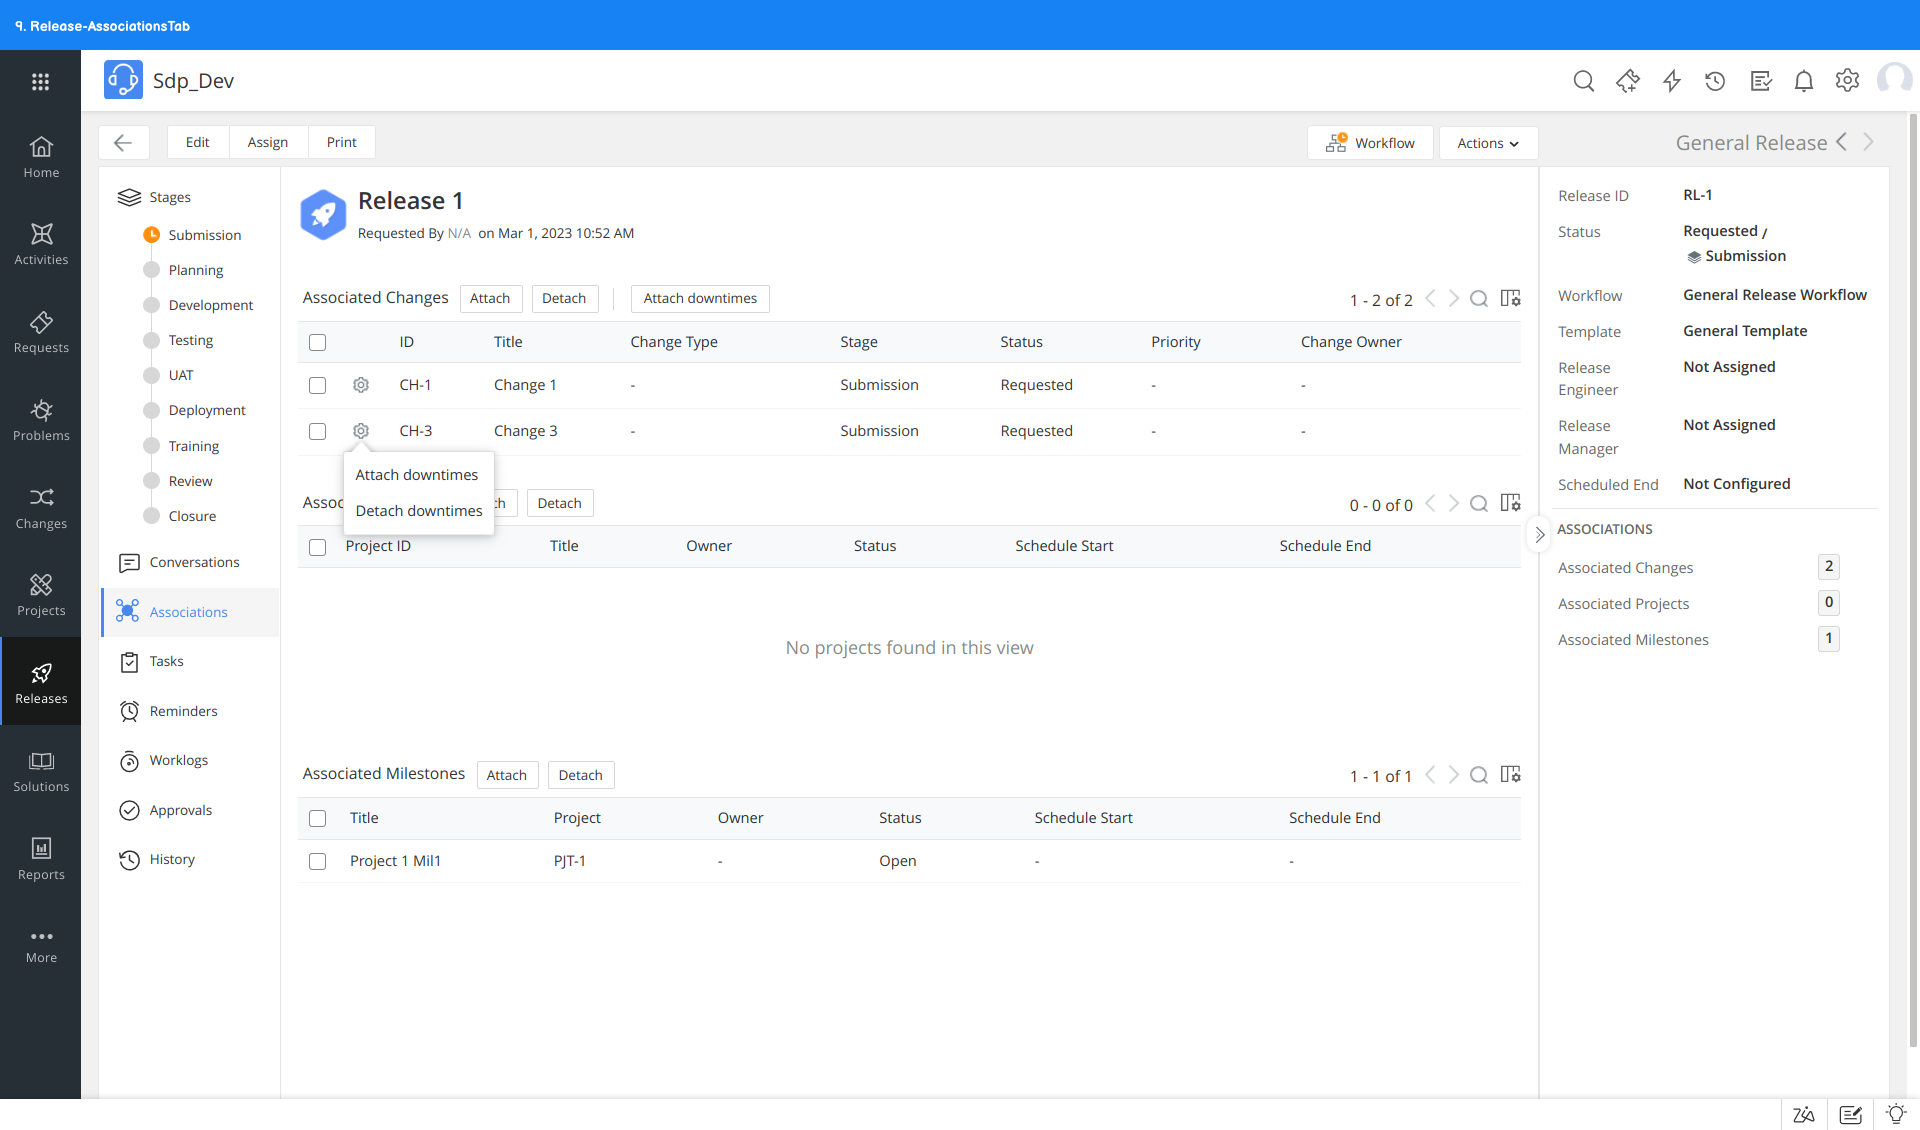Open quick actions lightning icon
This screenshot has height=1130, width=1920.
click(x=1671, y=81)
